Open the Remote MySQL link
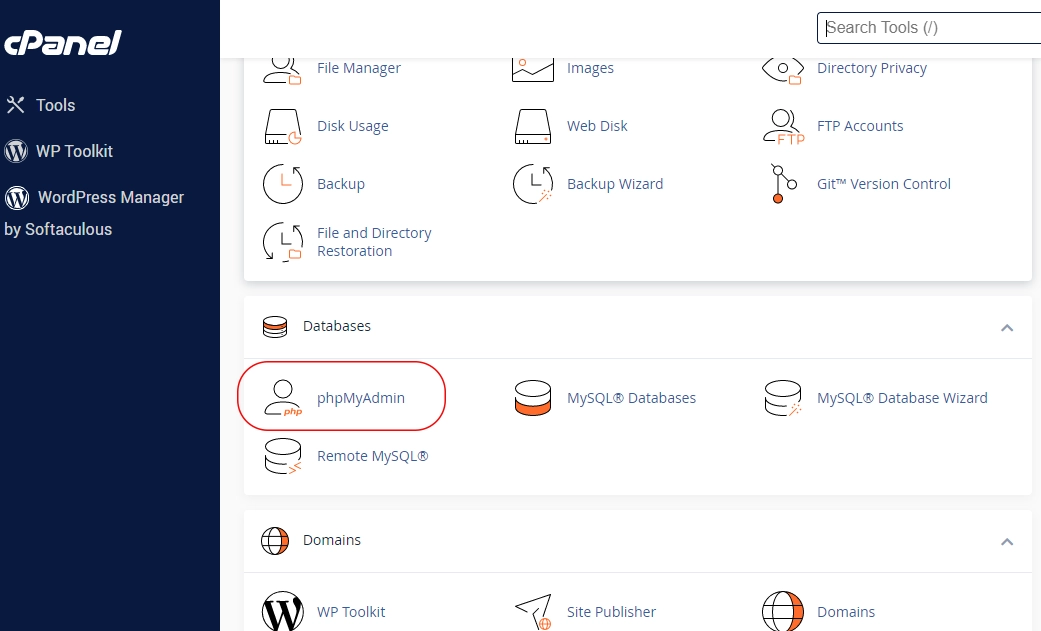Image resolution: width=1041 pixels, height=631 pixels. (372, 456)
